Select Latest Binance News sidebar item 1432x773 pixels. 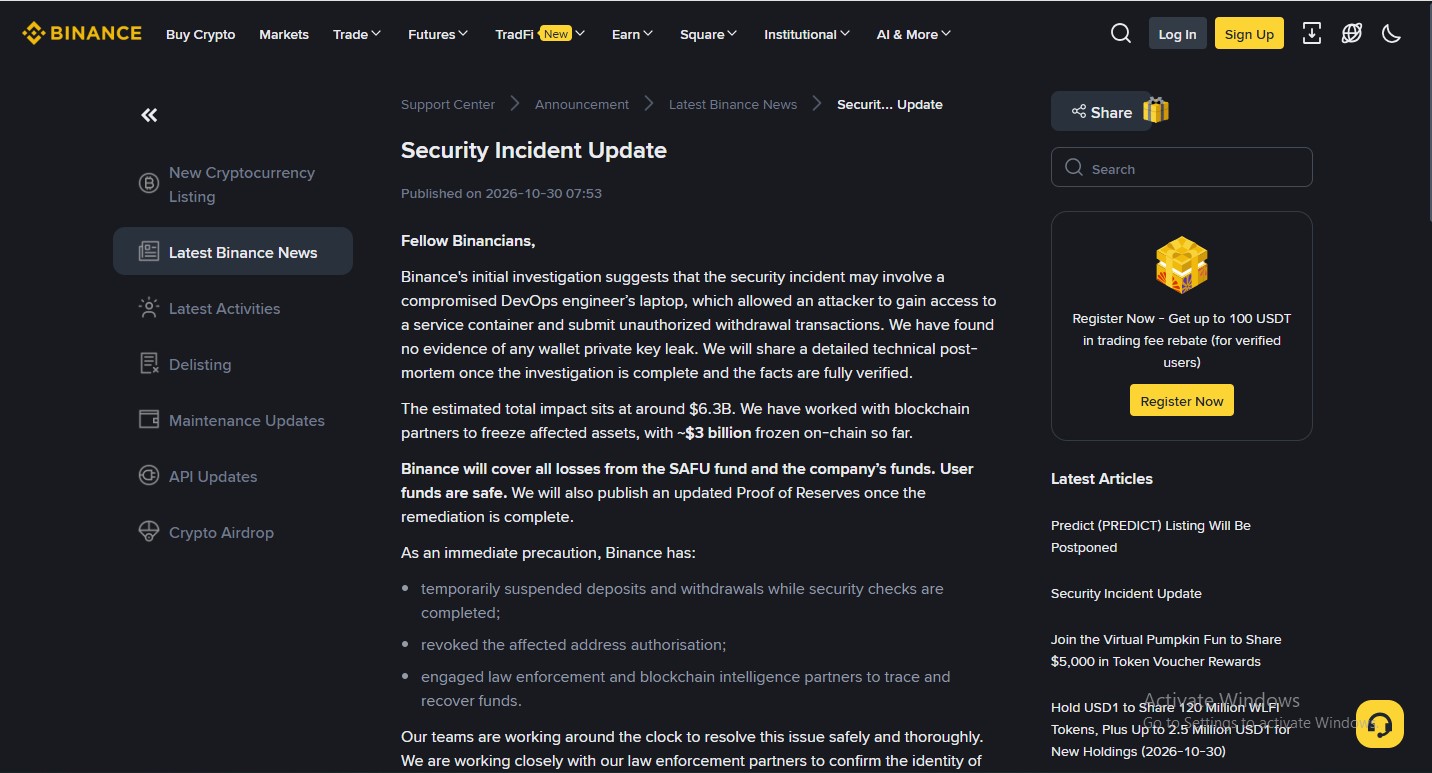(233, 251)
